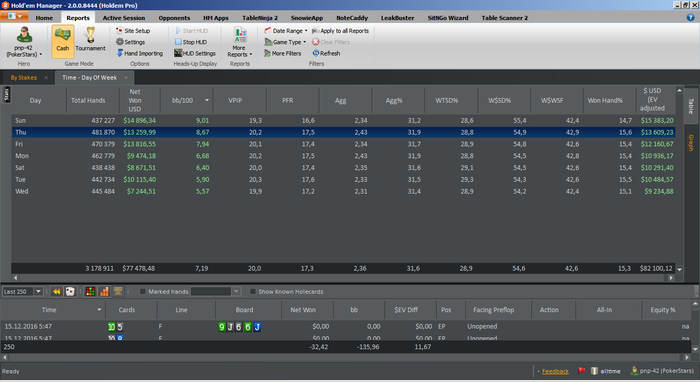The image size is (700, 382).
Task: Open the Last 250 hands dropdown
Action: [x=22, y=291]
